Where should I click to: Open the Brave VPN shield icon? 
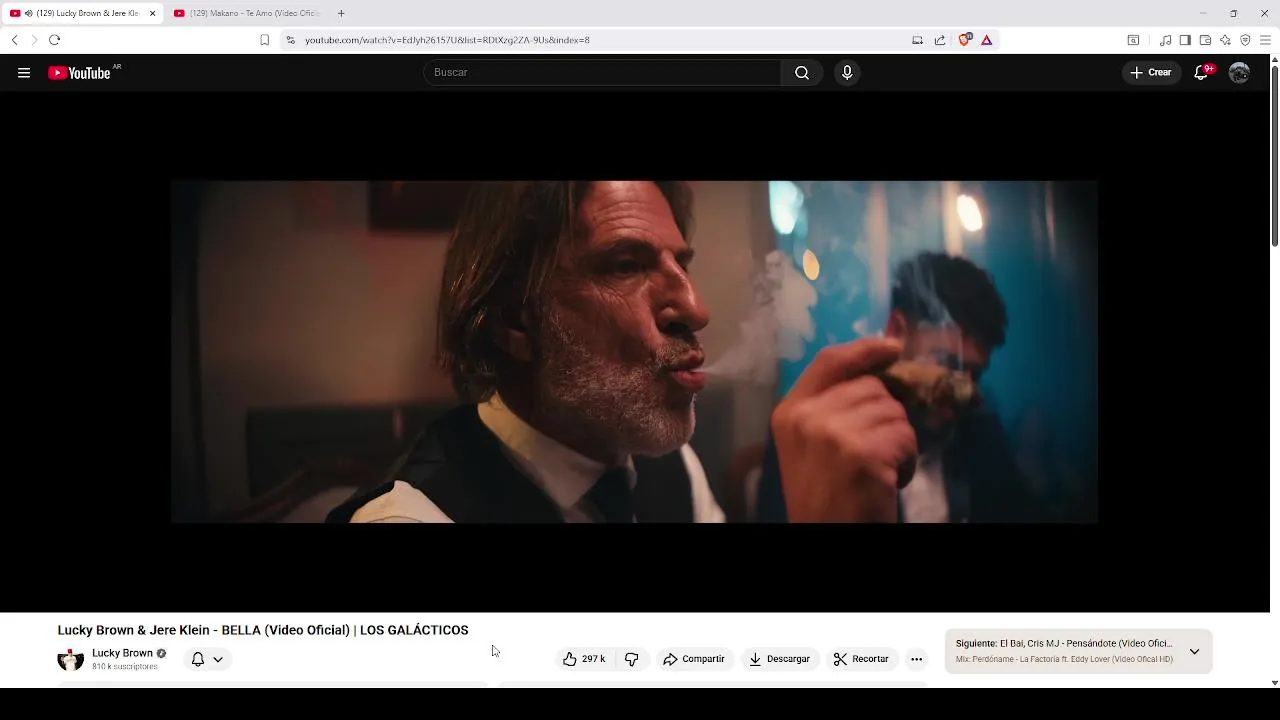[x=1245, y=40]
